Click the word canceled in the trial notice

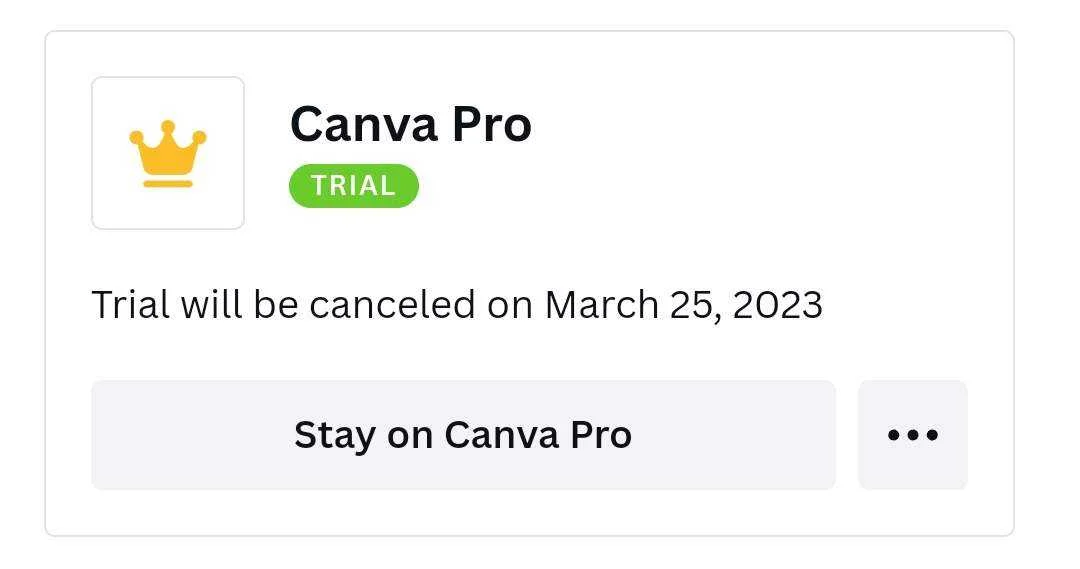click(x=392, y=304)
